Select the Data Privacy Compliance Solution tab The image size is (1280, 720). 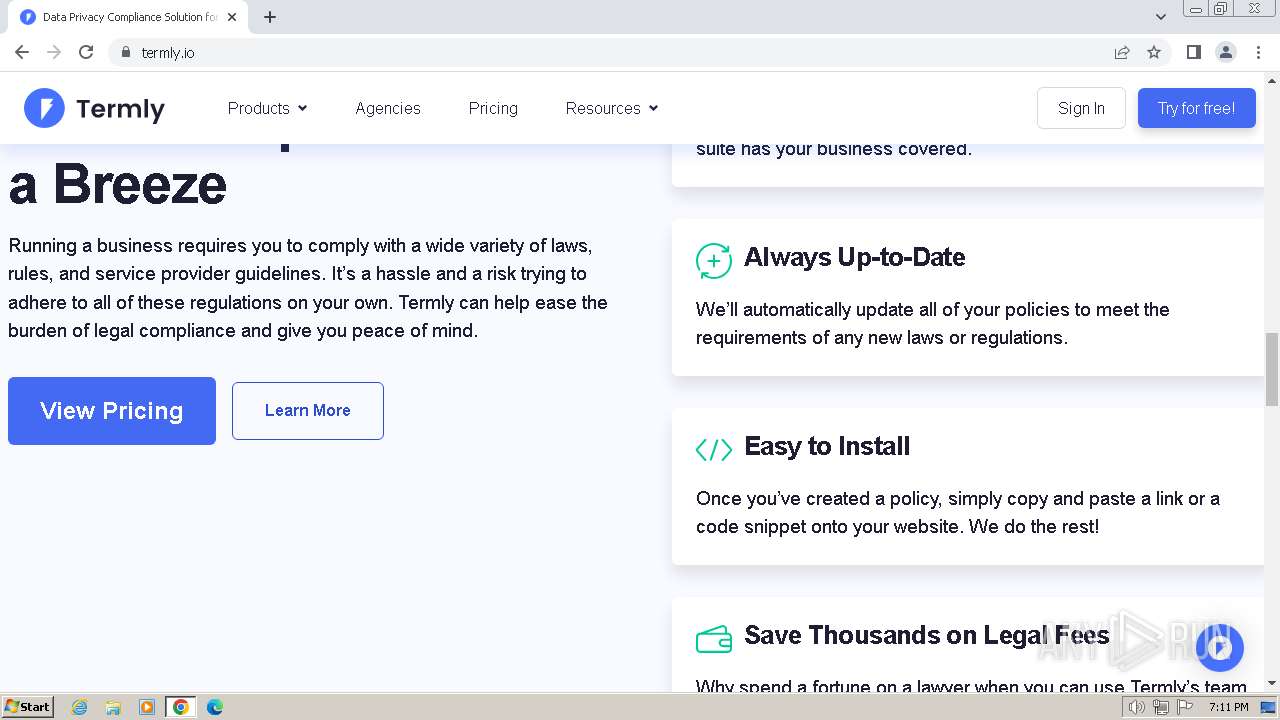click(128, 17)
